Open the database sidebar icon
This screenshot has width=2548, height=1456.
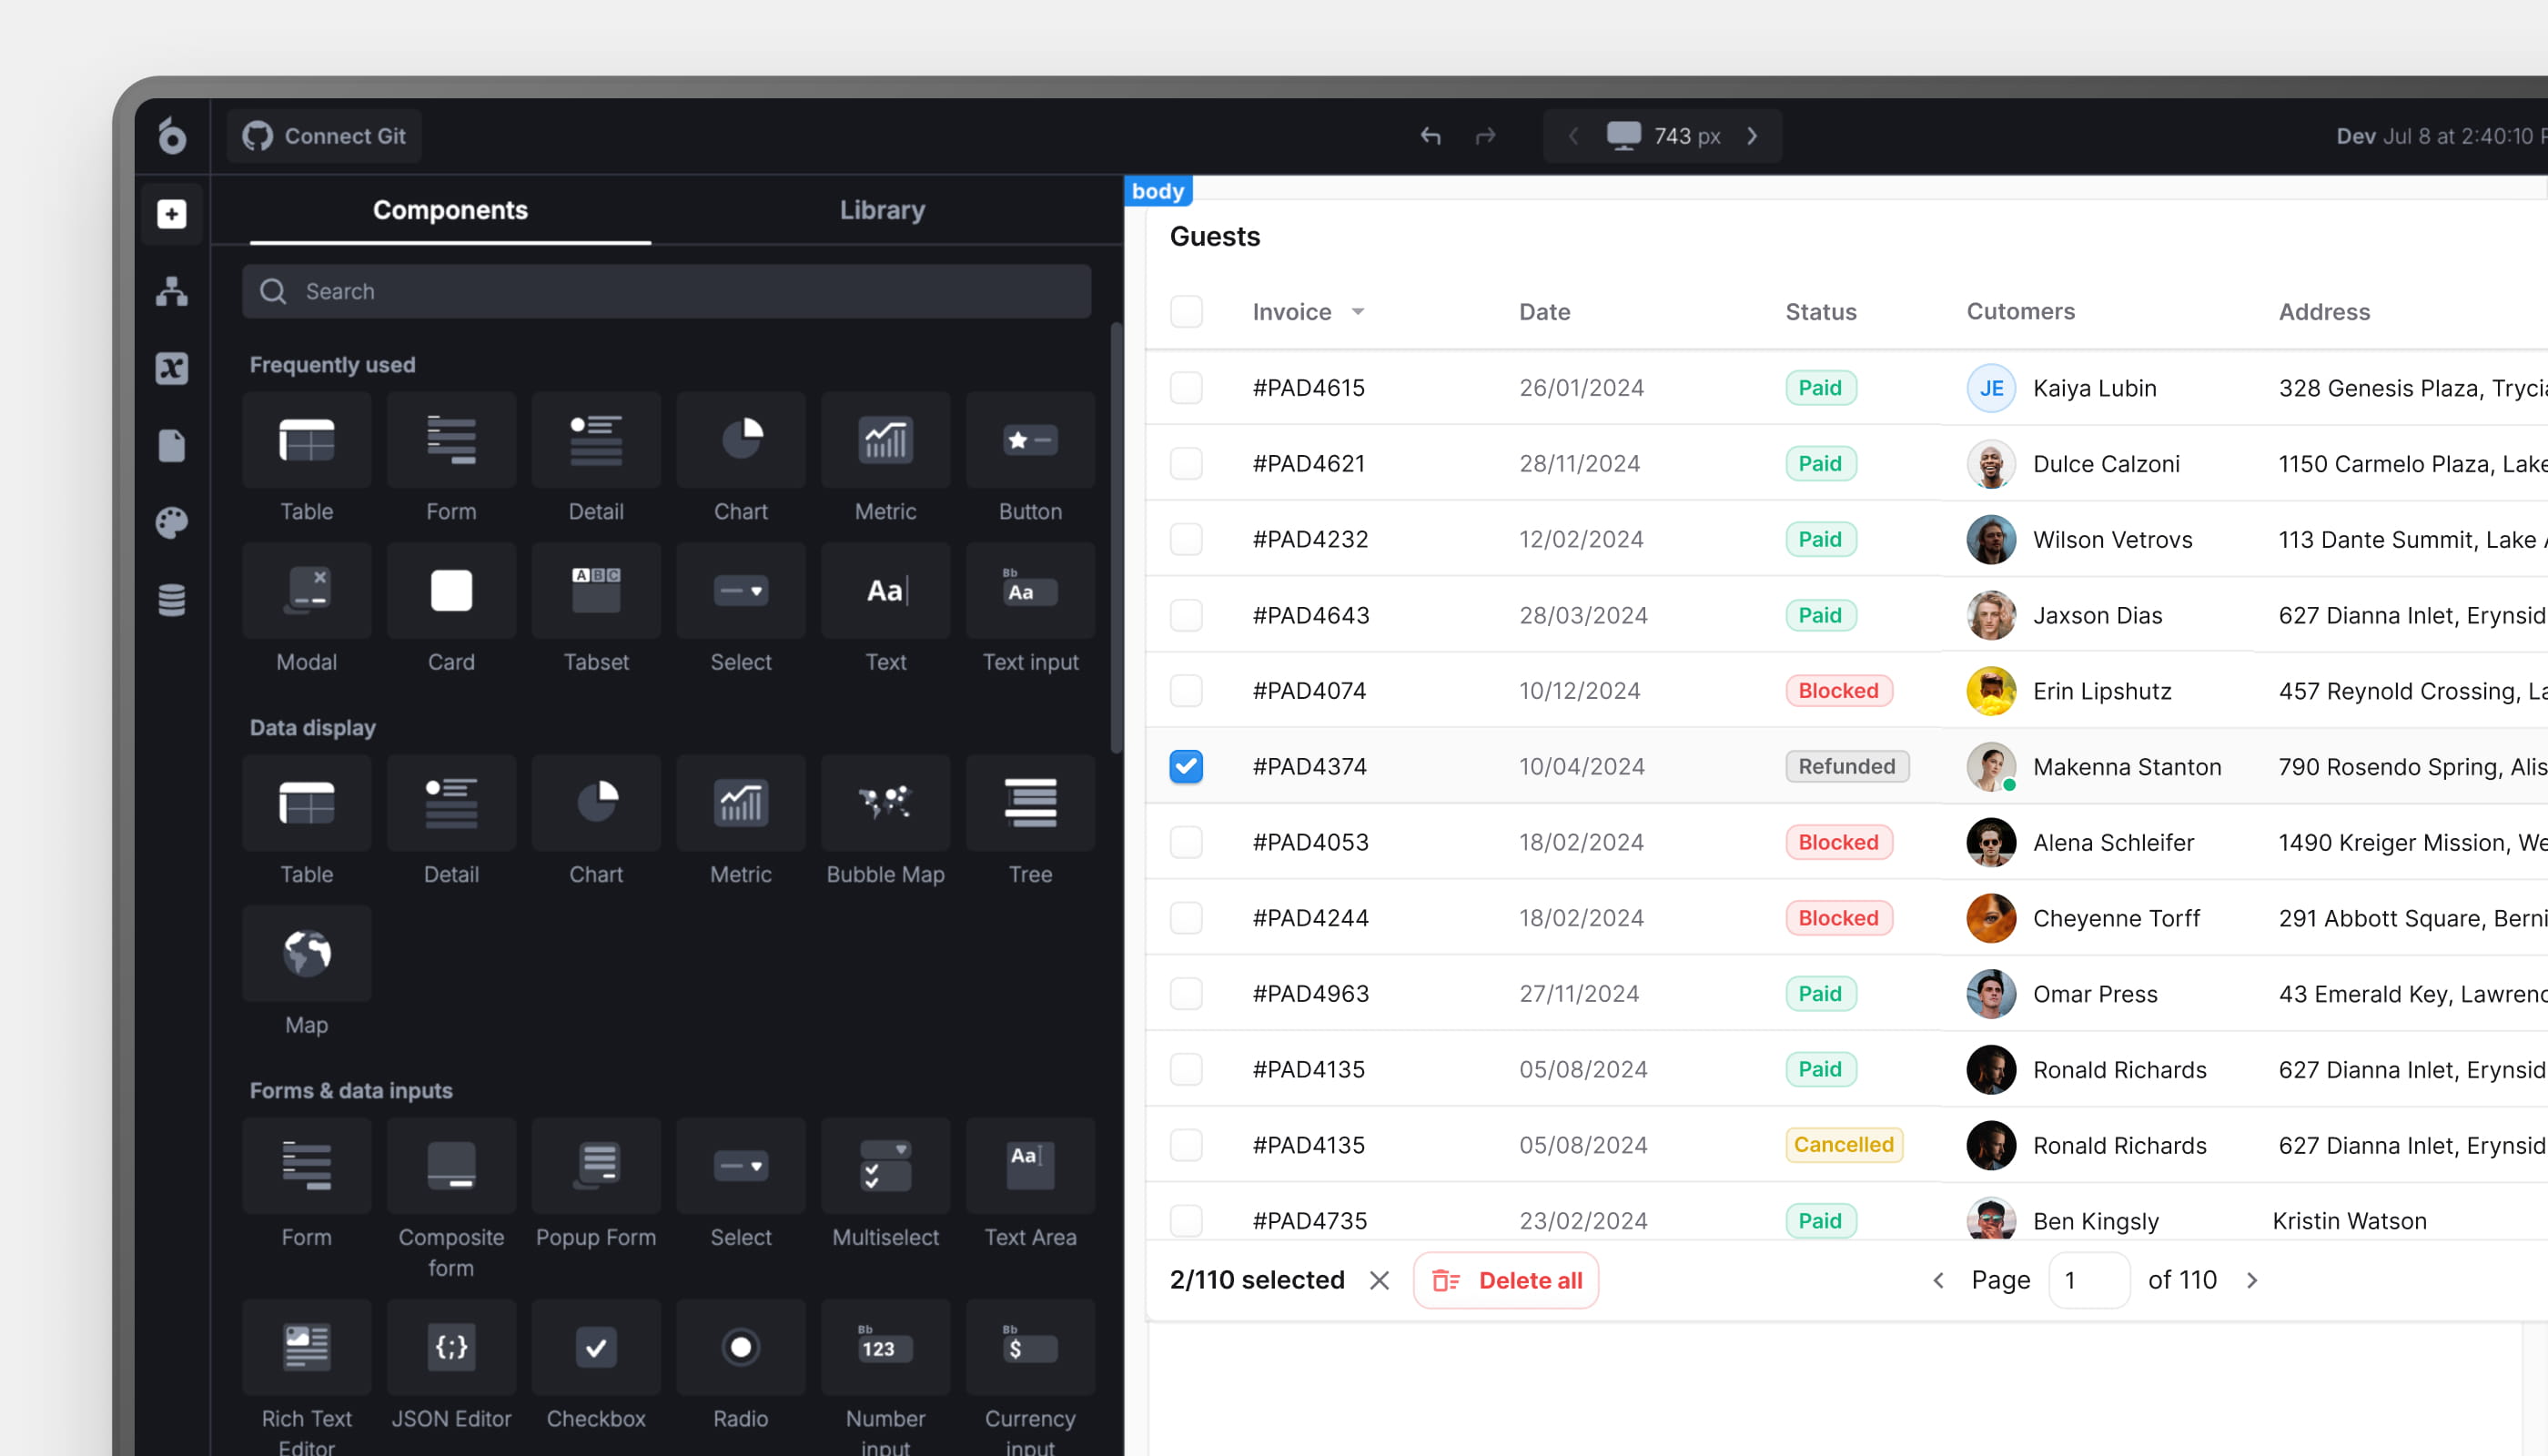click(172, 600)
